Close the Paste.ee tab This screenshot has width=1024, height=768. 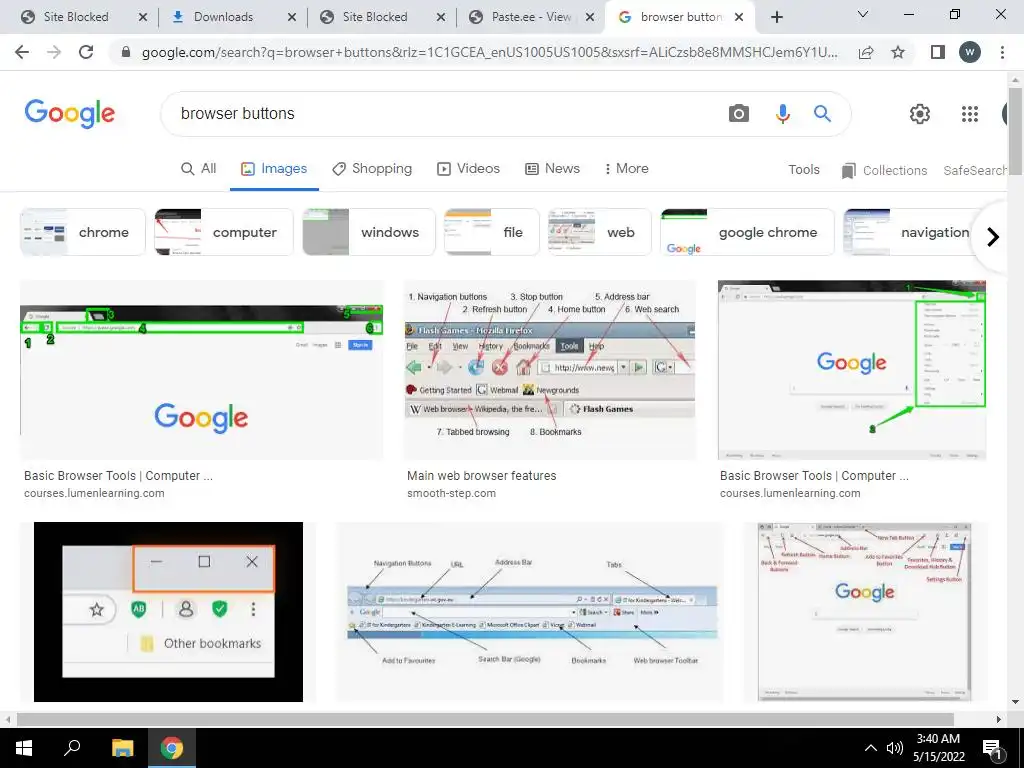click(590, 18)
